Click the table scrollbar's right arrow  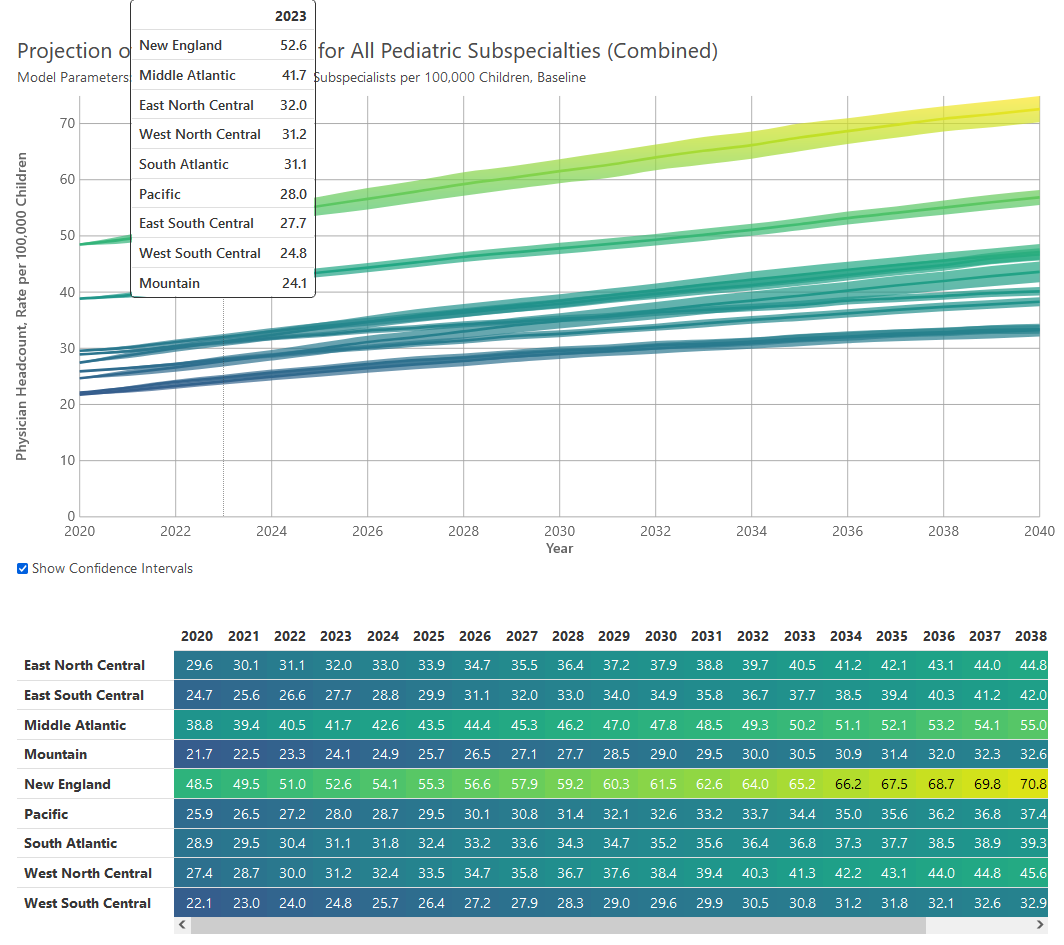[1041, 925]
